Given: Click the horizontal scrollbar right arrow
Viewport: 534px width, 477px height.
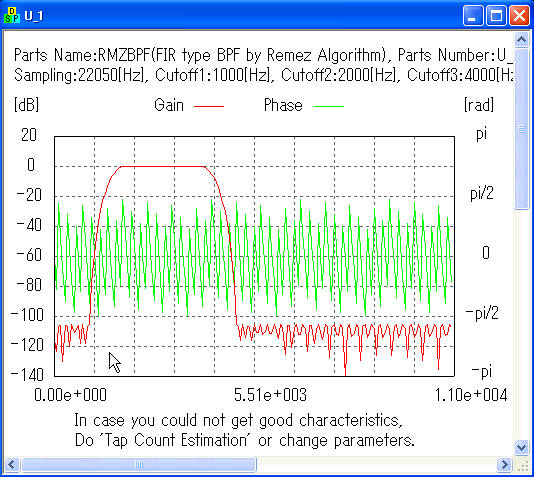Looking at the screenshot, I should tap(504, 464).
